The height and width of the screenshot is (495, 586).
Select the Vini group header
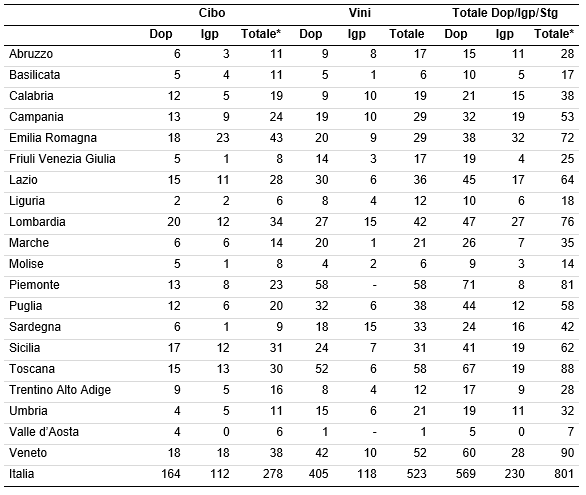click(360, 13)
